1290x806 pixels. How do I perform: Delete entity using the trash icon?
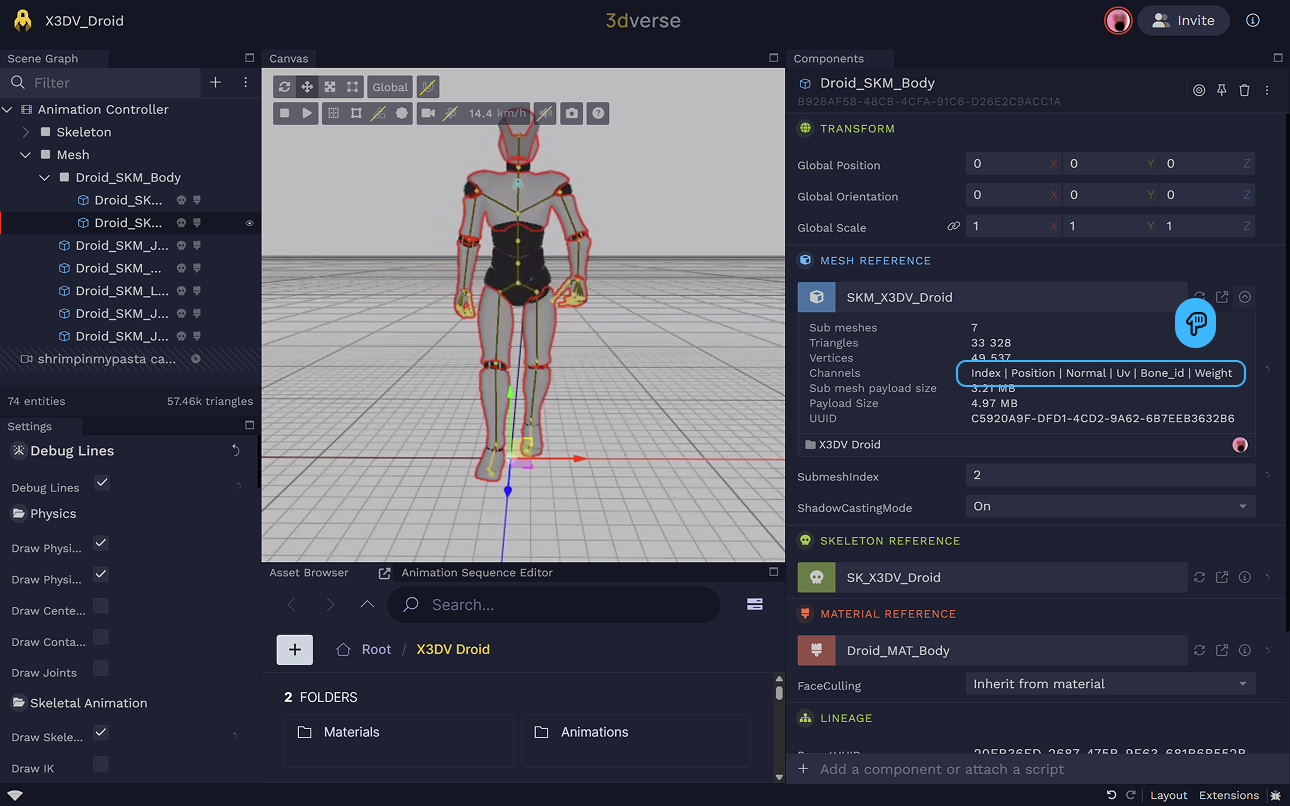1244,90
